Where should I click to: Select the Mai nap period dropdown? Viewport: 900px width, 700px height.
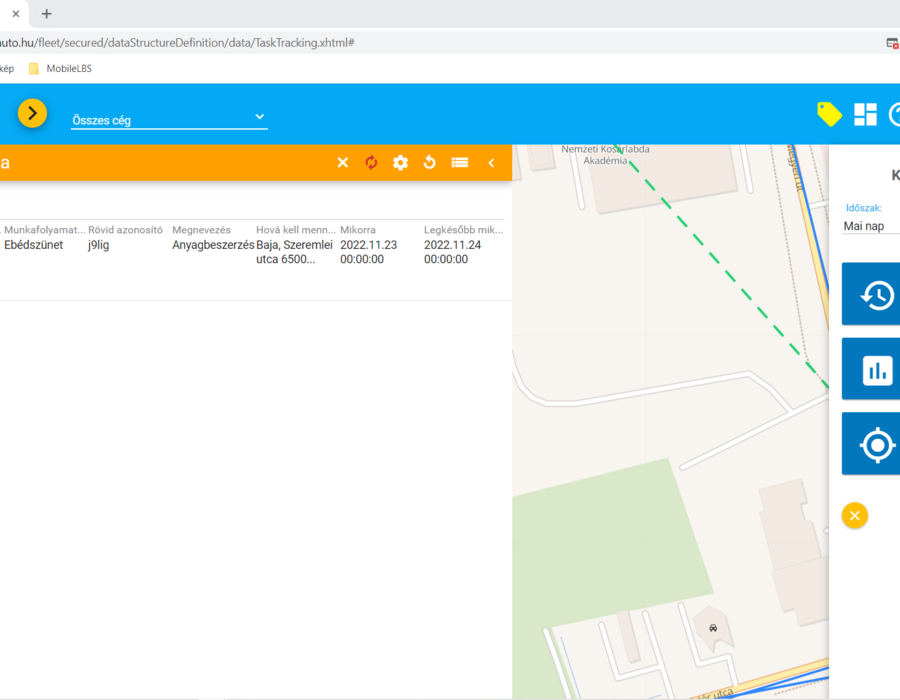pos(871,226)
